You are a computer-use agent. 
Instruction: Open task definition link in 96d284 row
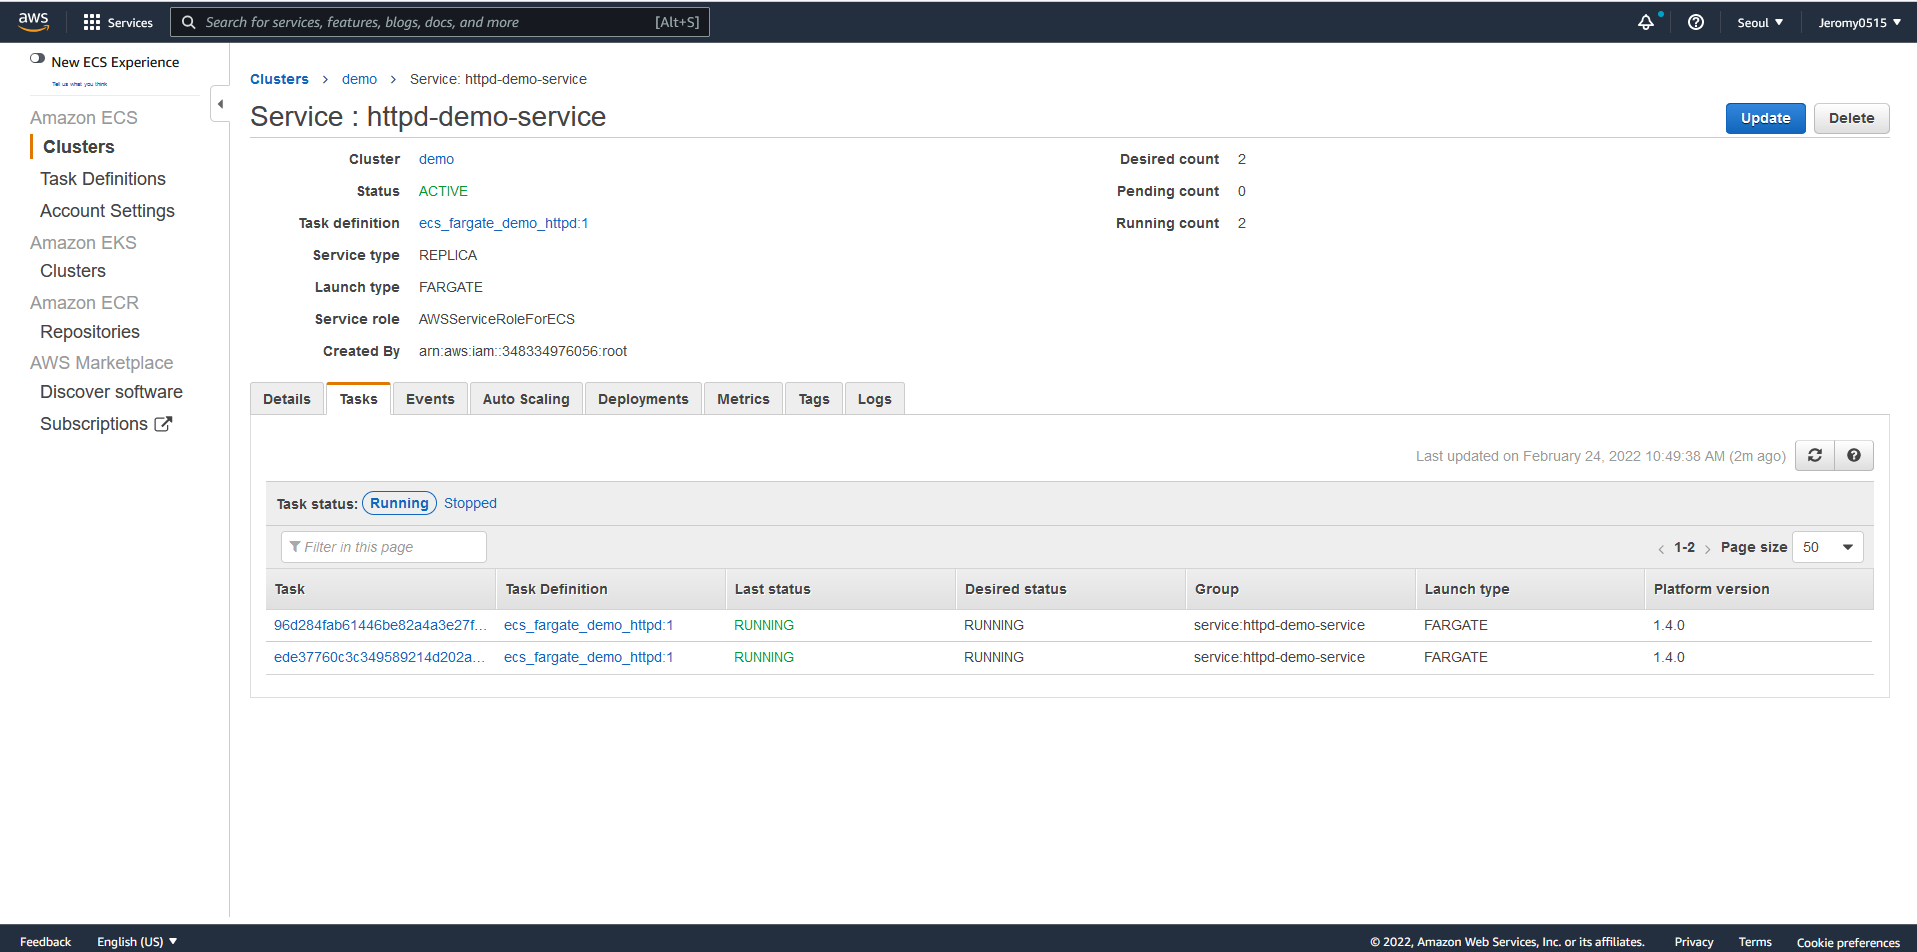coord(588,625)
